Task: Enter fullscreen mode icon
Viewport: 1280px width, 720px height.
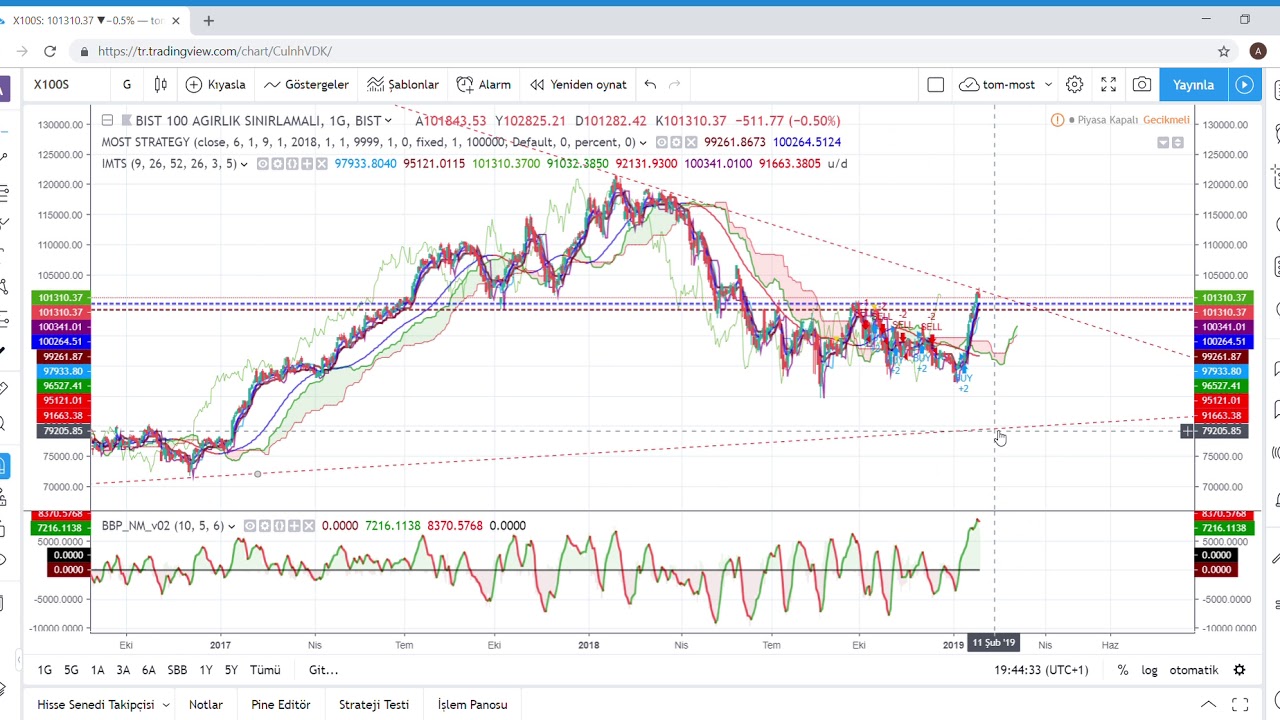Action: pos(1108,85)
